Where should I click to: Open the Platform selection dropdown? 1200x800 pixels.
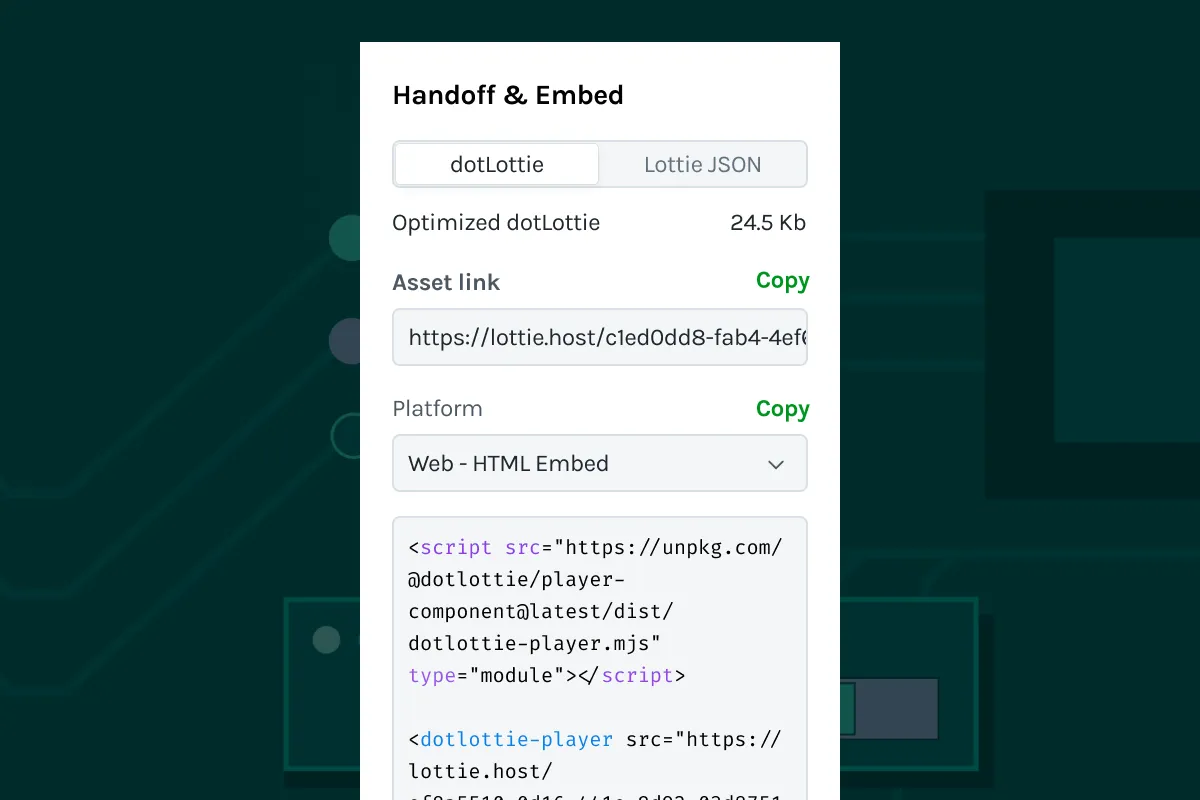pos(600,463)
